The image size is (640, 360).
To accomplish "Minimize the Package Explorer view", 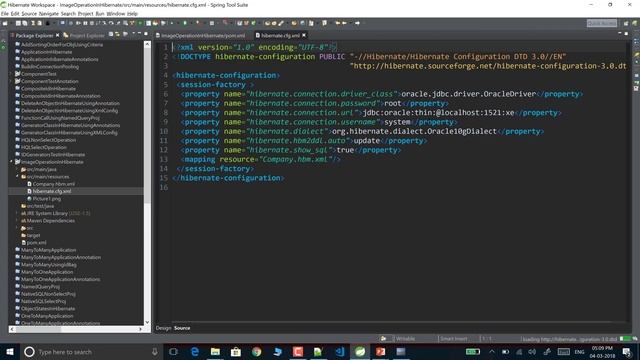I will (140, 34).
